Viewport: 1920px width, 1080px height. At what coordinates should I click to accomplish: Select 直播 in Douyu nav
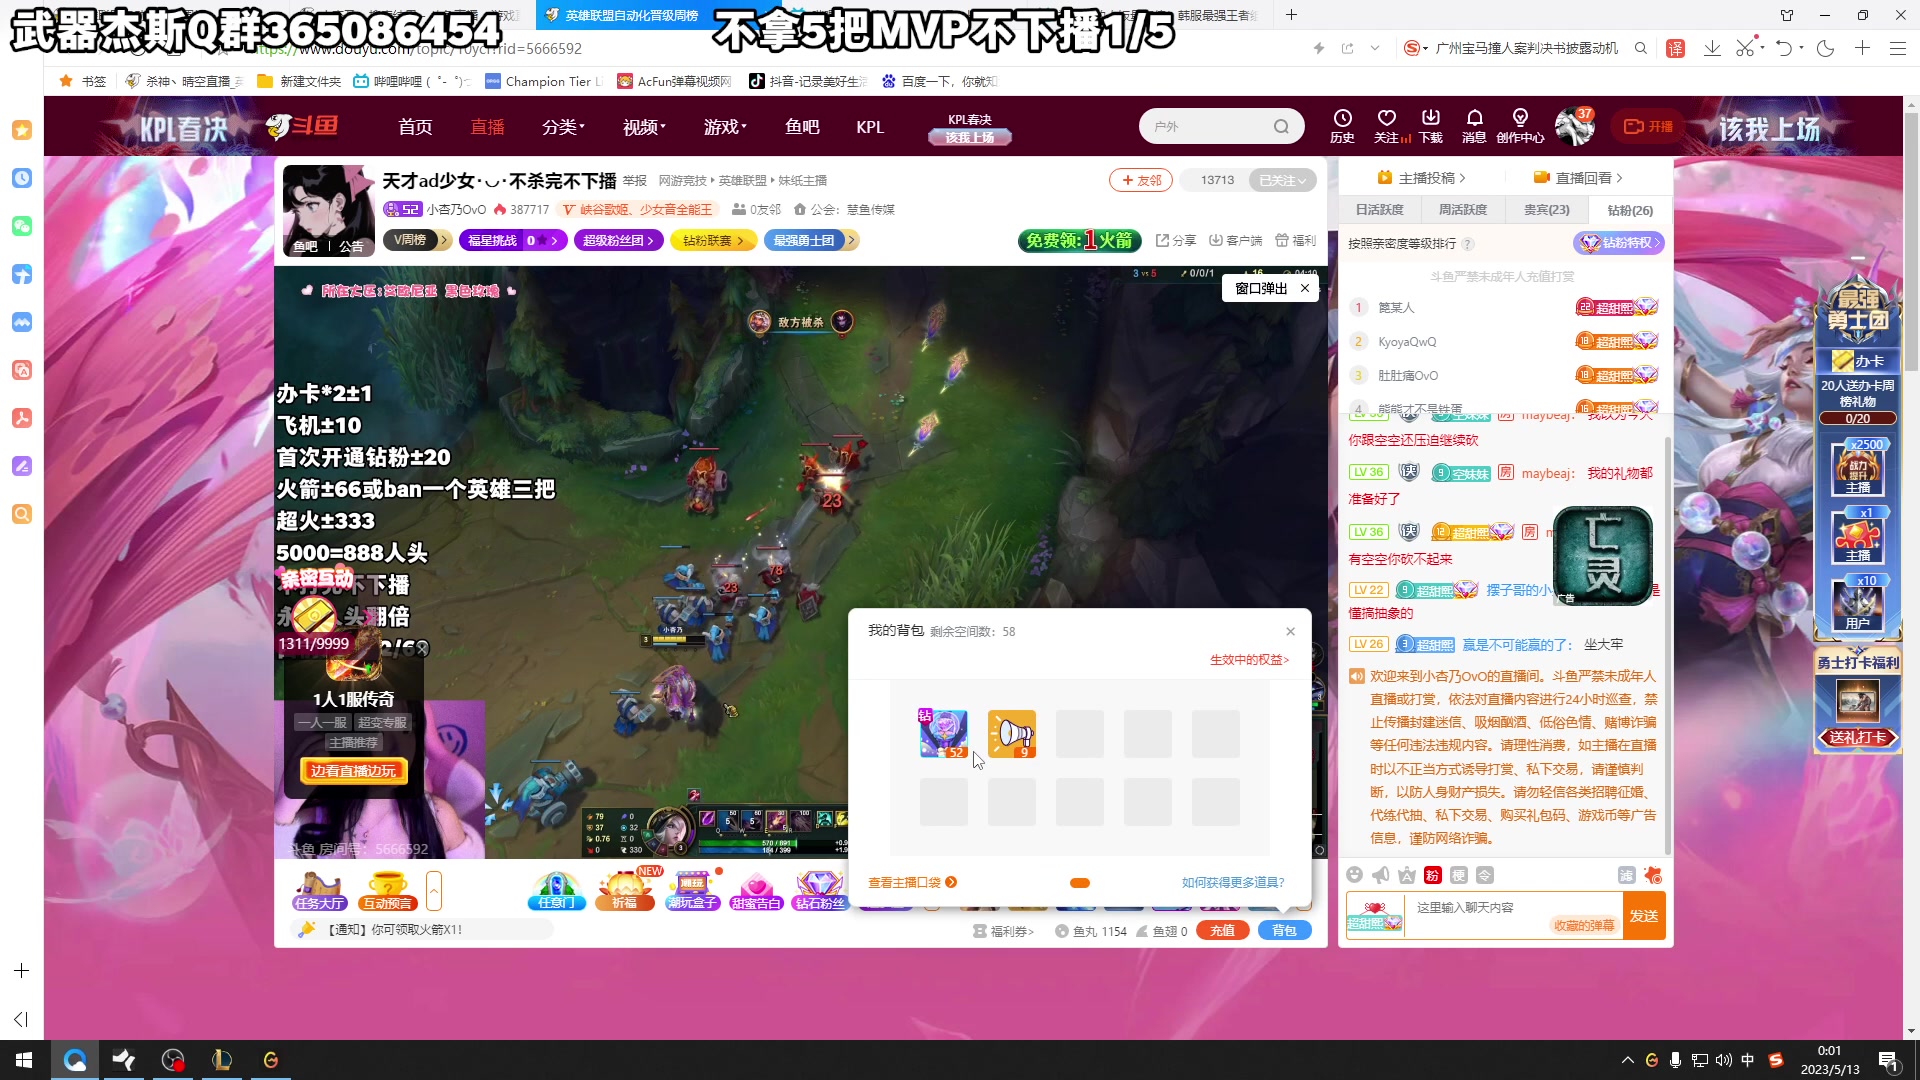pos(488,127)
